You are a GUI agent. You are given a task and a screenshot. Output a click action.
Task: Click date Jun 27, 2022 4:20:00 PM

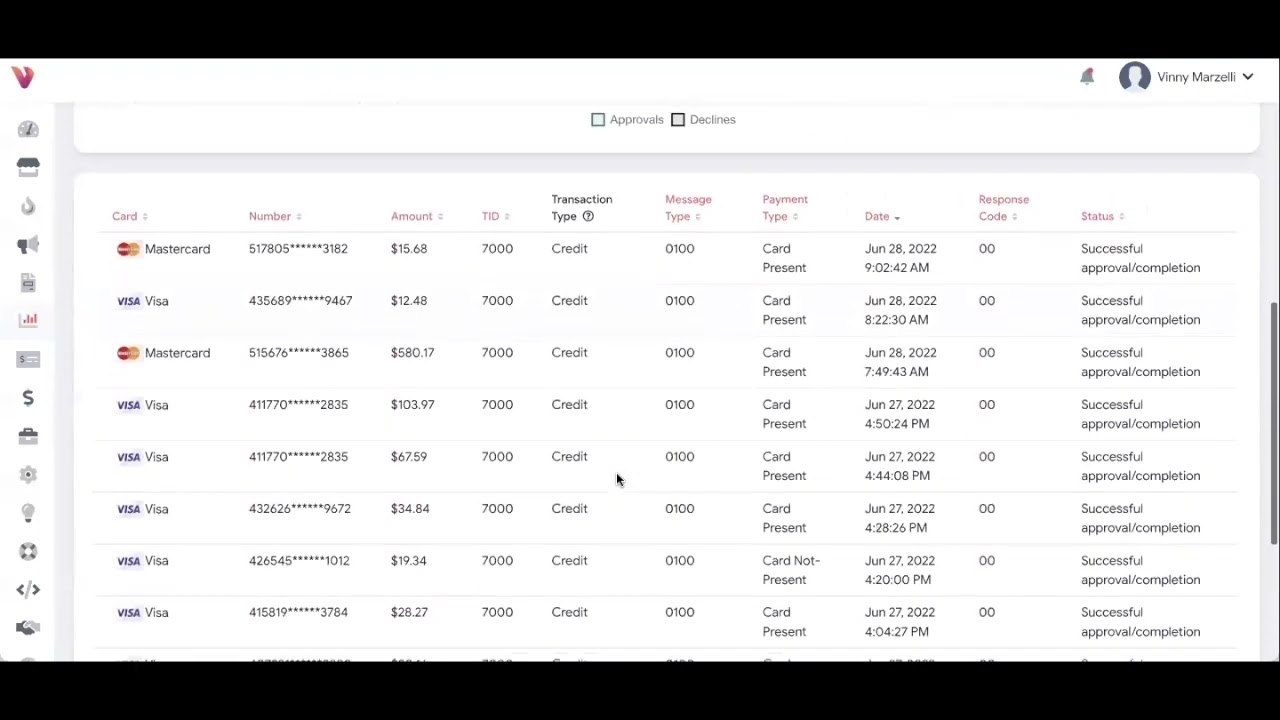[900, 570]
